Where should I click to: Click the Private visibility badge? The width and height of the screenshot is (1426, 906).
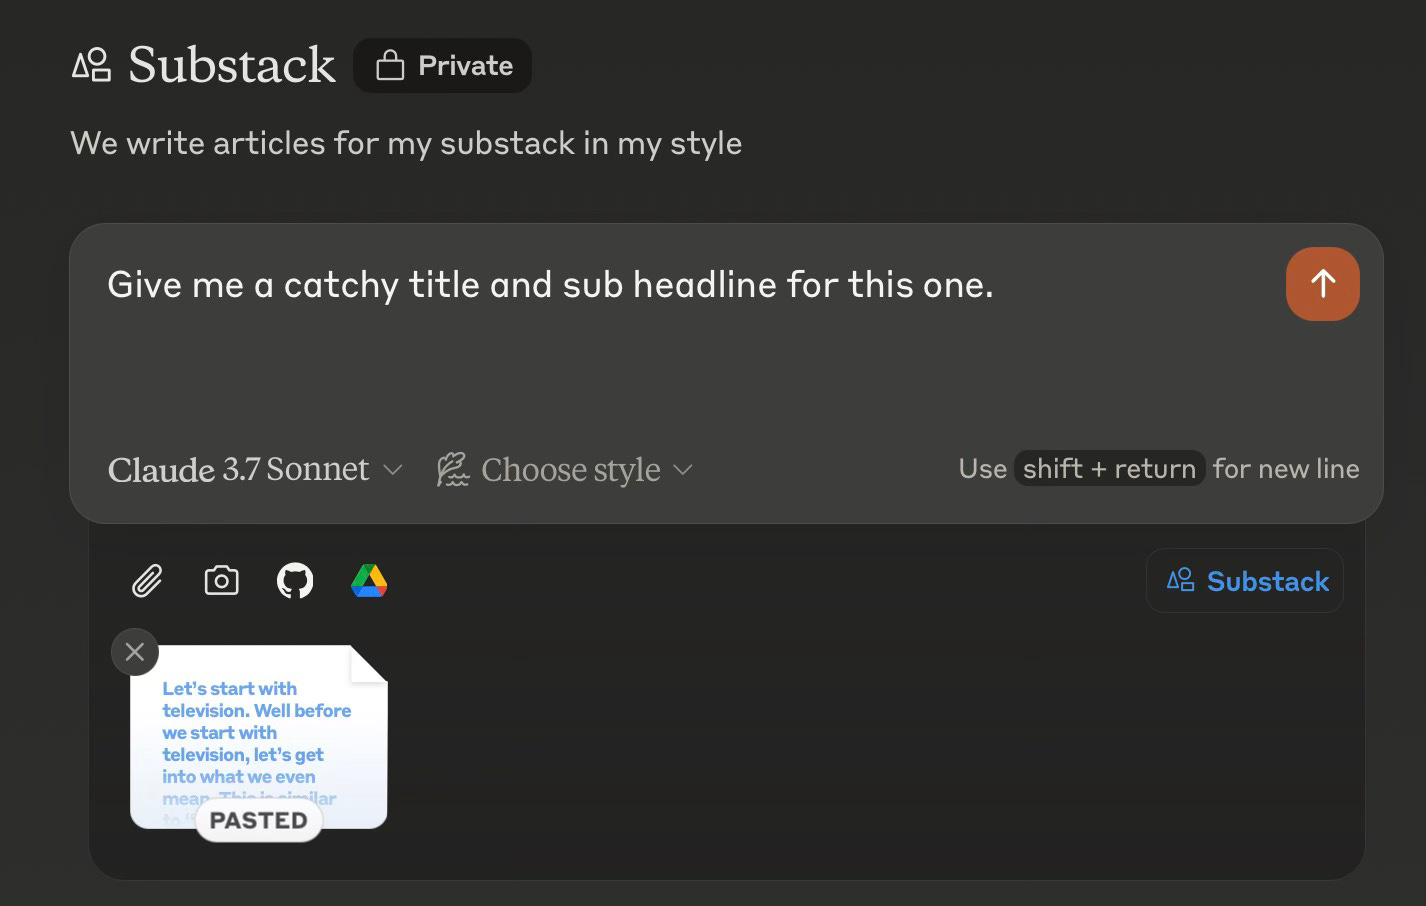coord(442,66)
